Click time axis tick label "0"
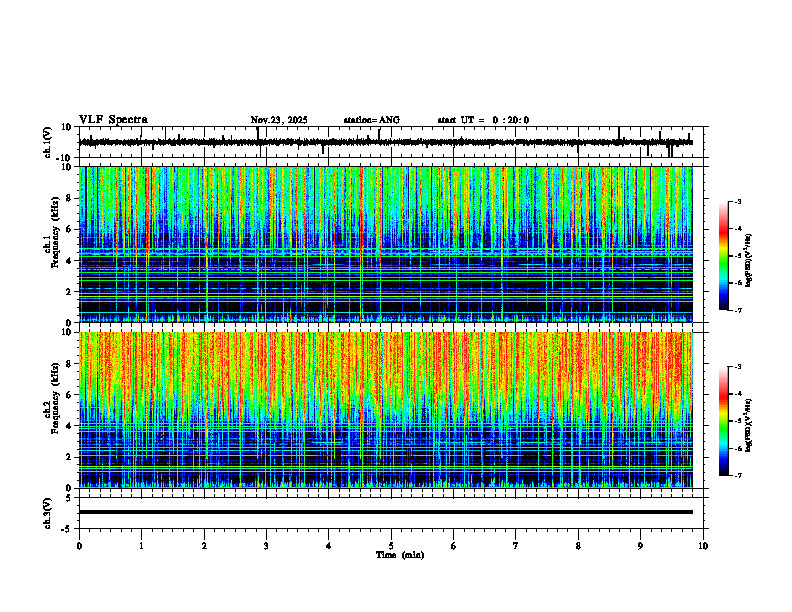The image size is (792, 612). [x=79, y=546]
